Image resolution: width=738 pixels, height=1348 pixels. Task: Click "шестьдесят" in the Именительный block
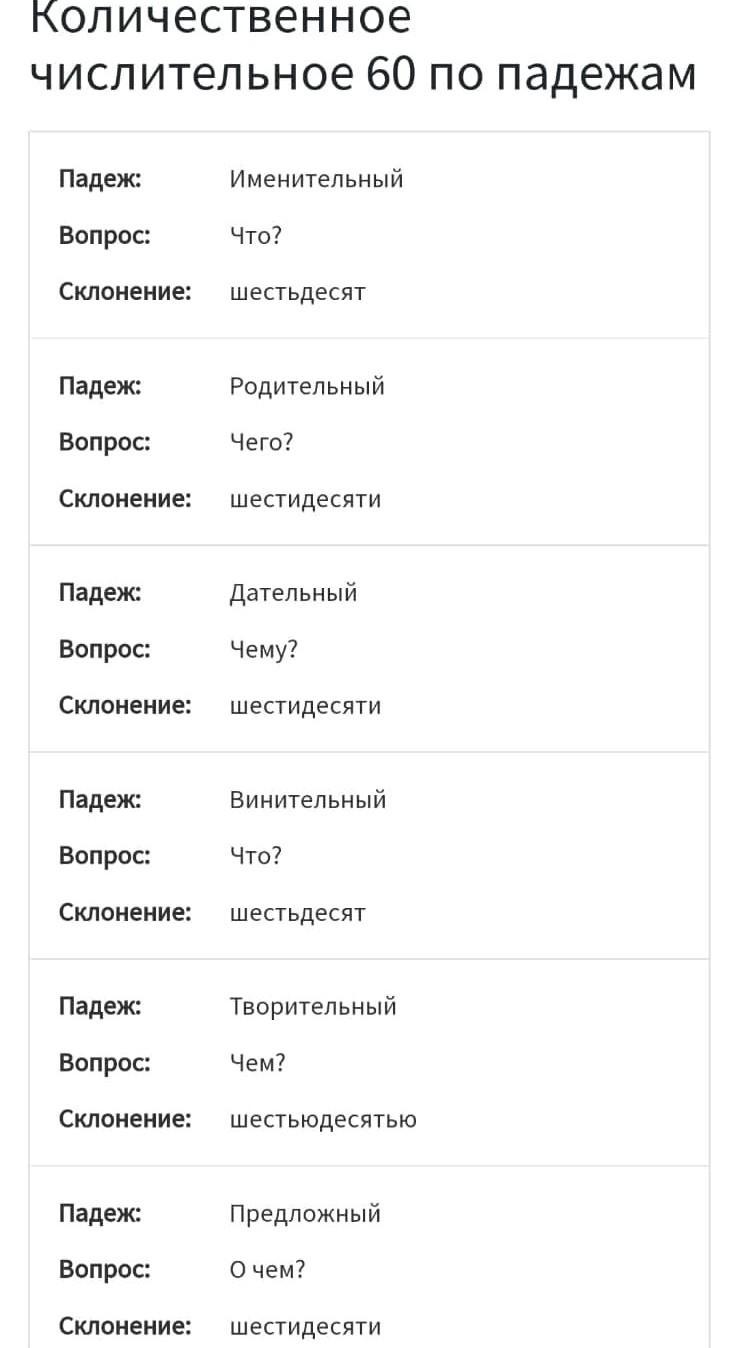pyautogui.click(x=298, y=293)
